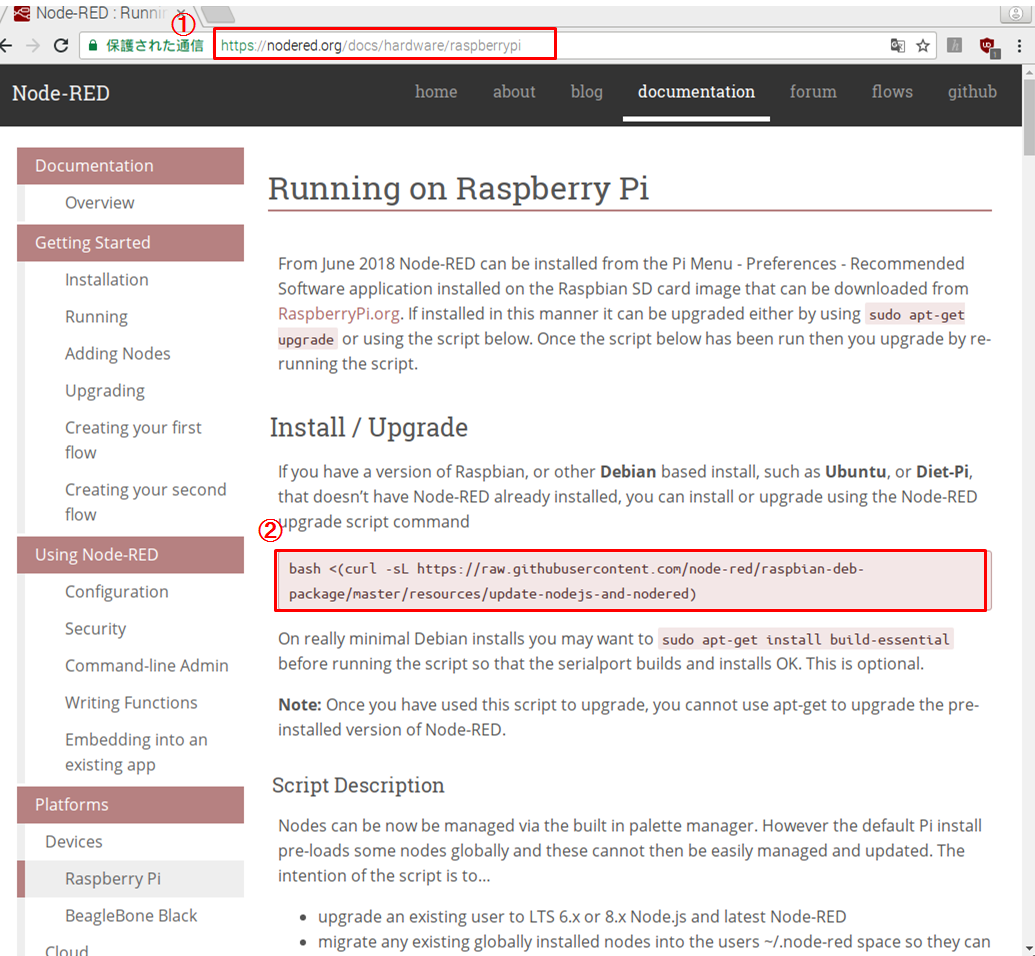
Task: Open Embedding into an existing app
Action: [136, 752]
